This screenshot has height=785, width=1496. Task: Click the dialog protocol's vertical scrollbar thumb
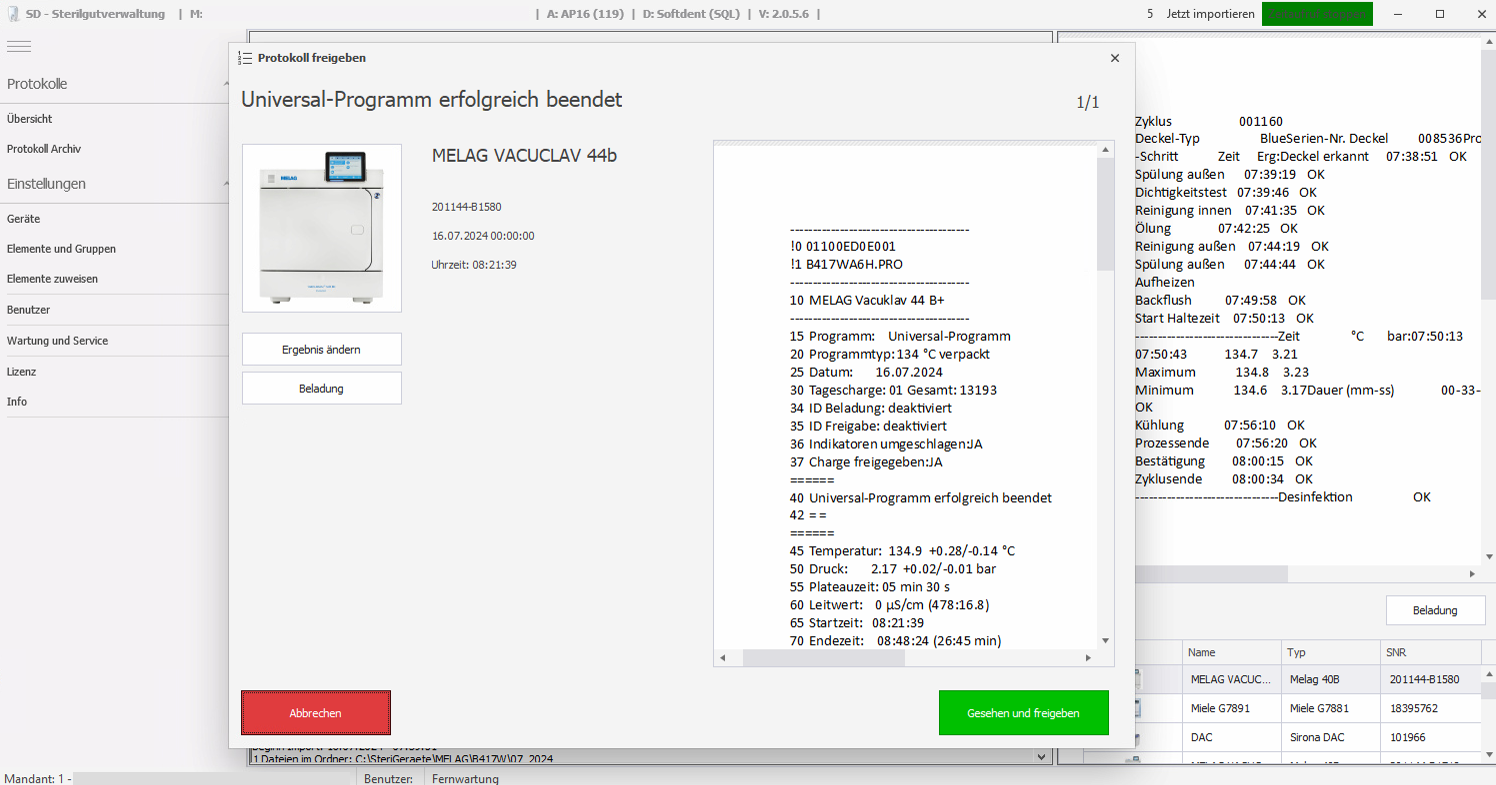click(x=1105, y=214)
